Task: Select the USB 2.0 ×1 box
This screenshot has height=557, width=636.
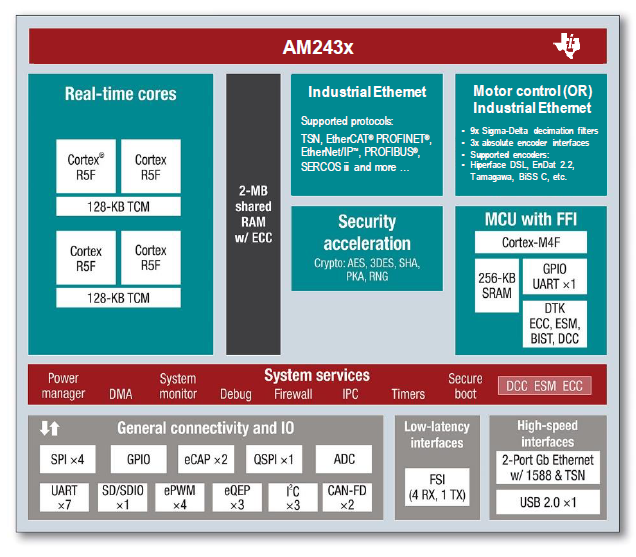Action: (547, 502)
